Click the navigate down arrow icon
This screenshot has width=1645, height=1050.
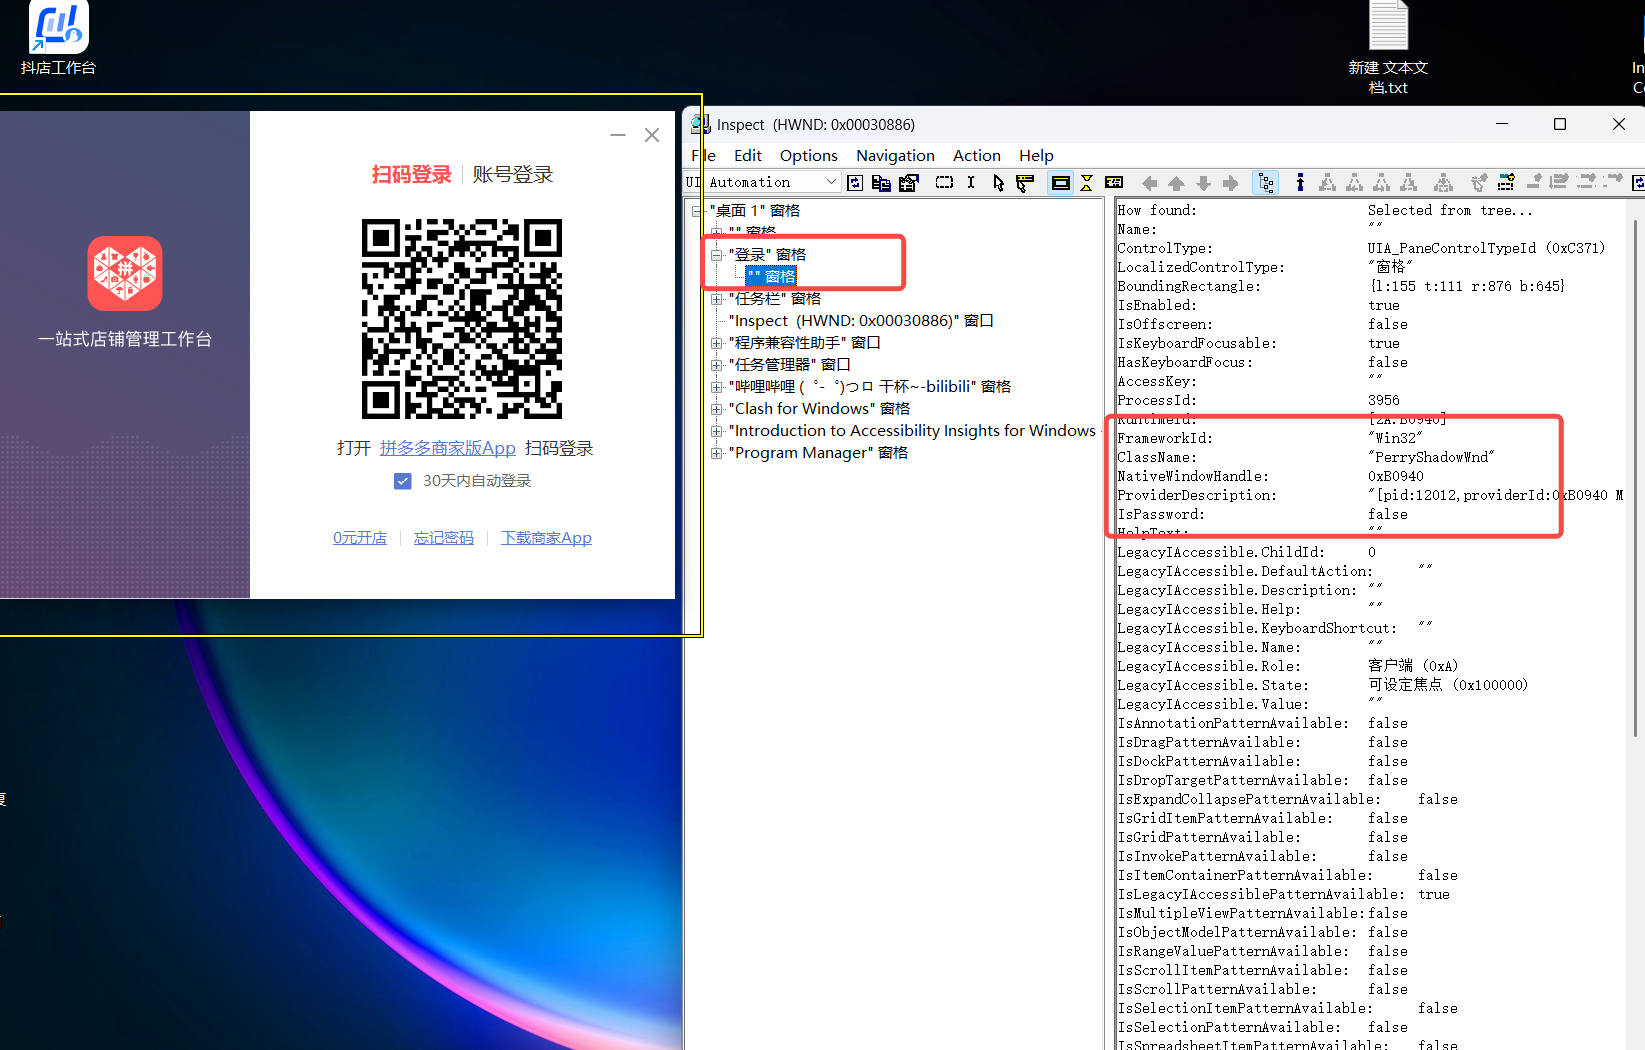tap(1204, 183)
